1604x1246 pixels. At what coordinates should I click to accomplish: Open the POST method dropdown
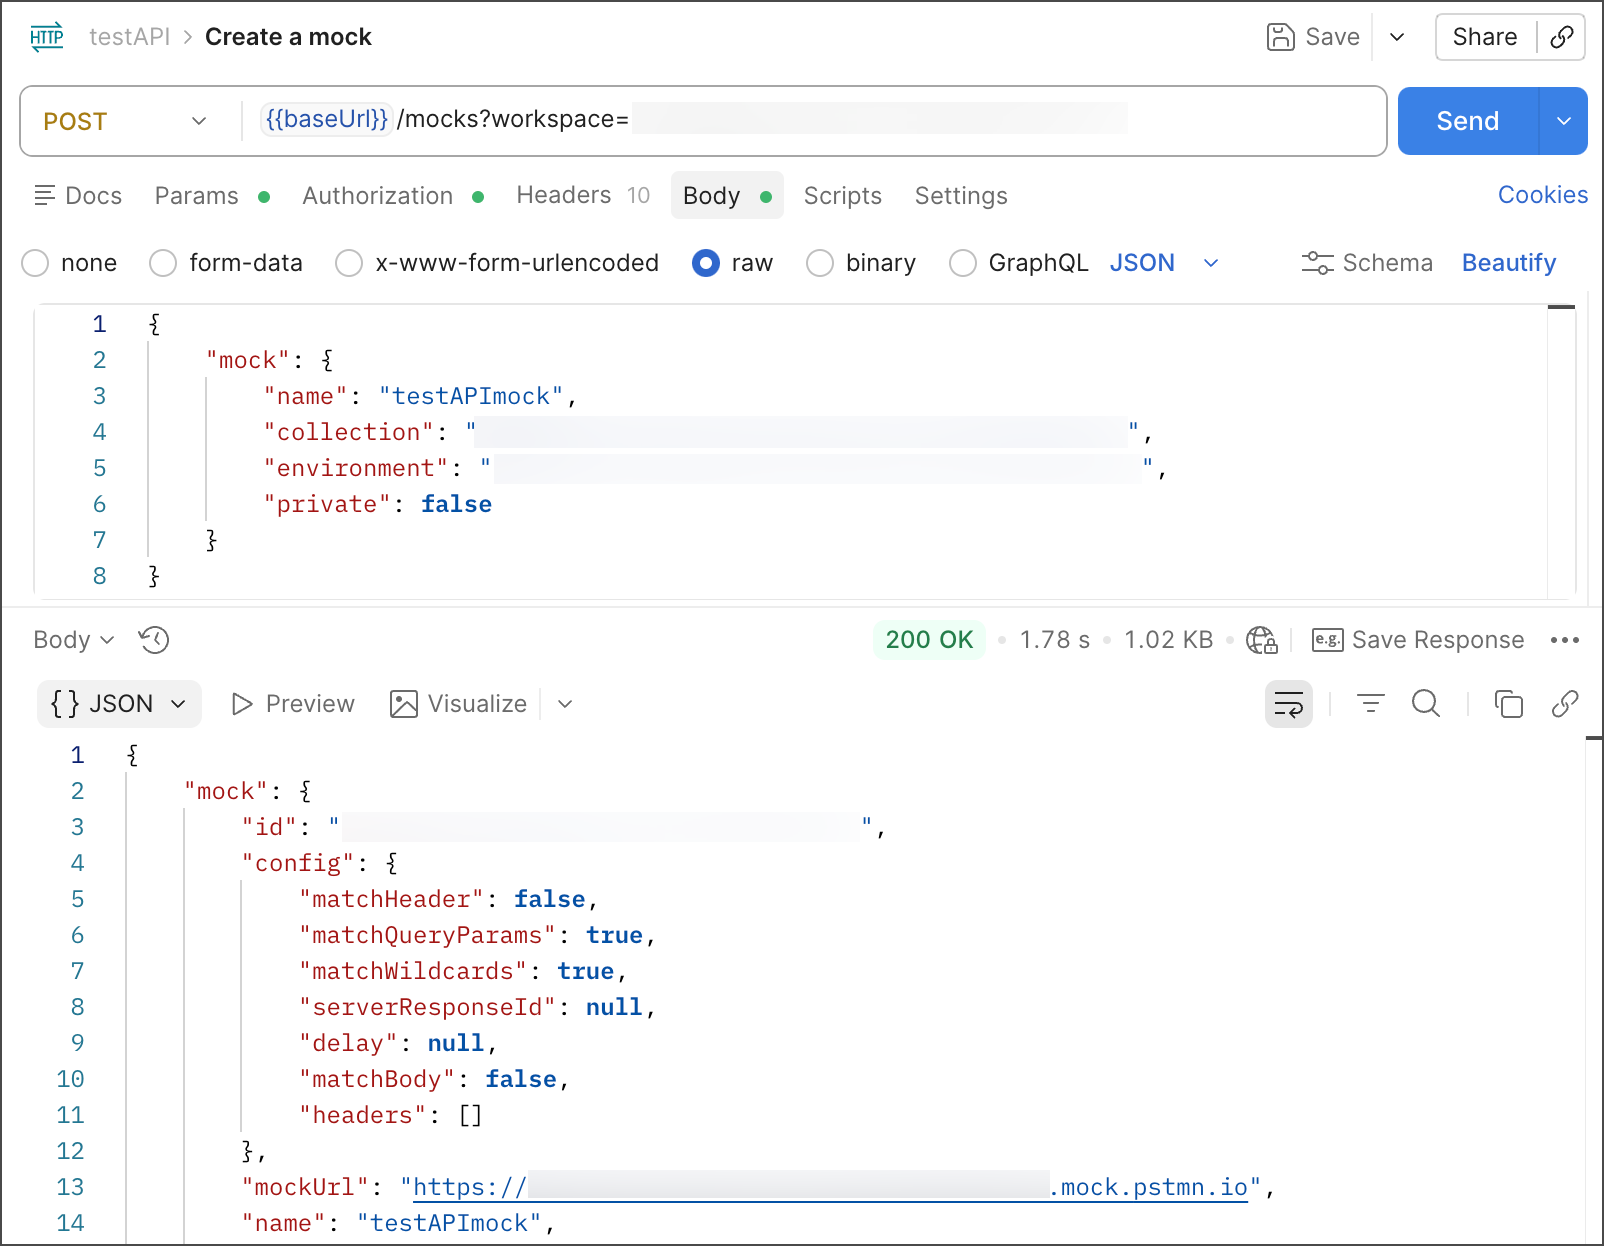(125, 121)
